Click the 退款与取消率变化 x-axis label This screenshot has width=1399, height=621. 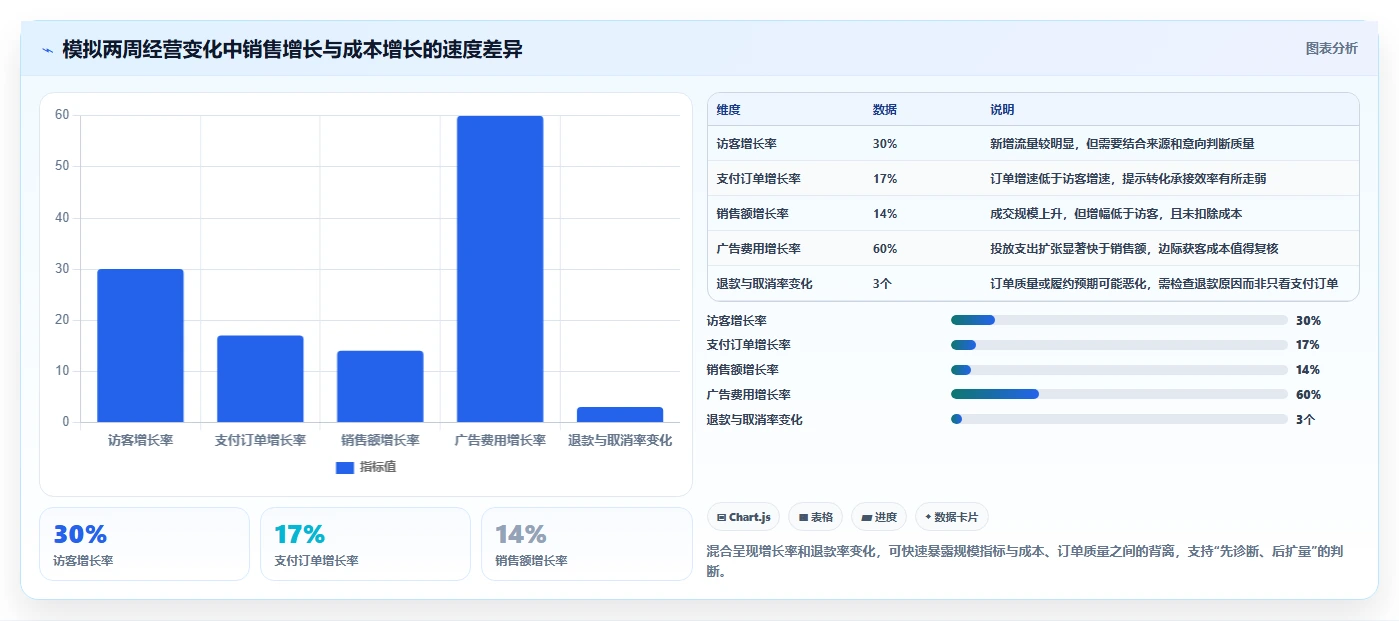[620, 440]
